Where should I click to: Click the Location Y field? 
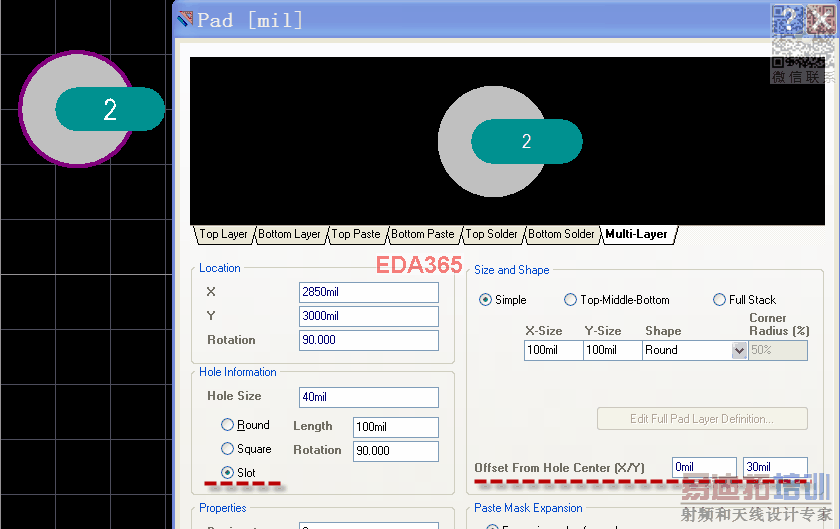pos(369,316)
